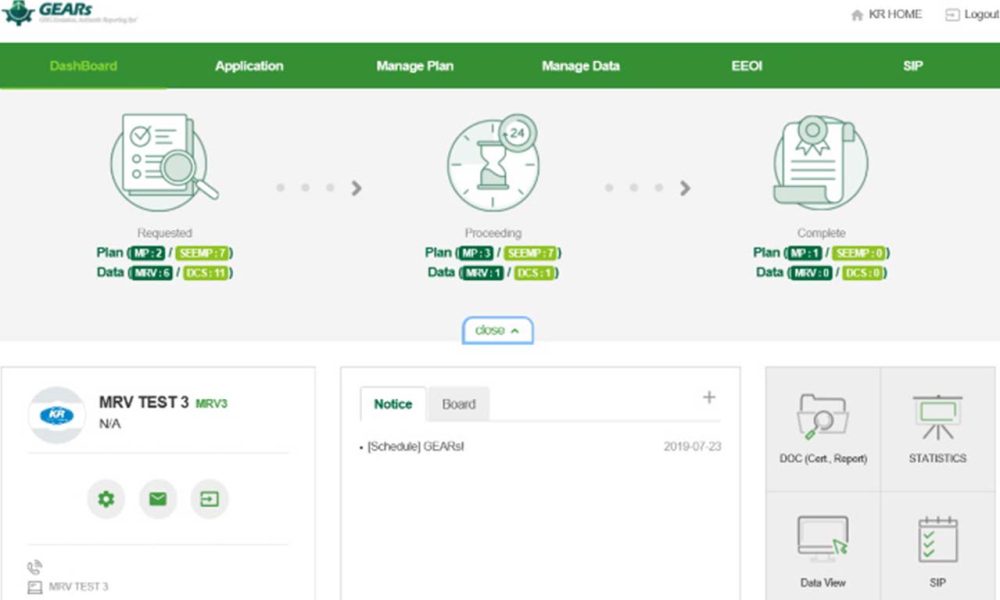The height and width of the screenshot is (600, 1000).
Task: Select MP:2 badge under Requested
Action: click(x=148, y=253)
